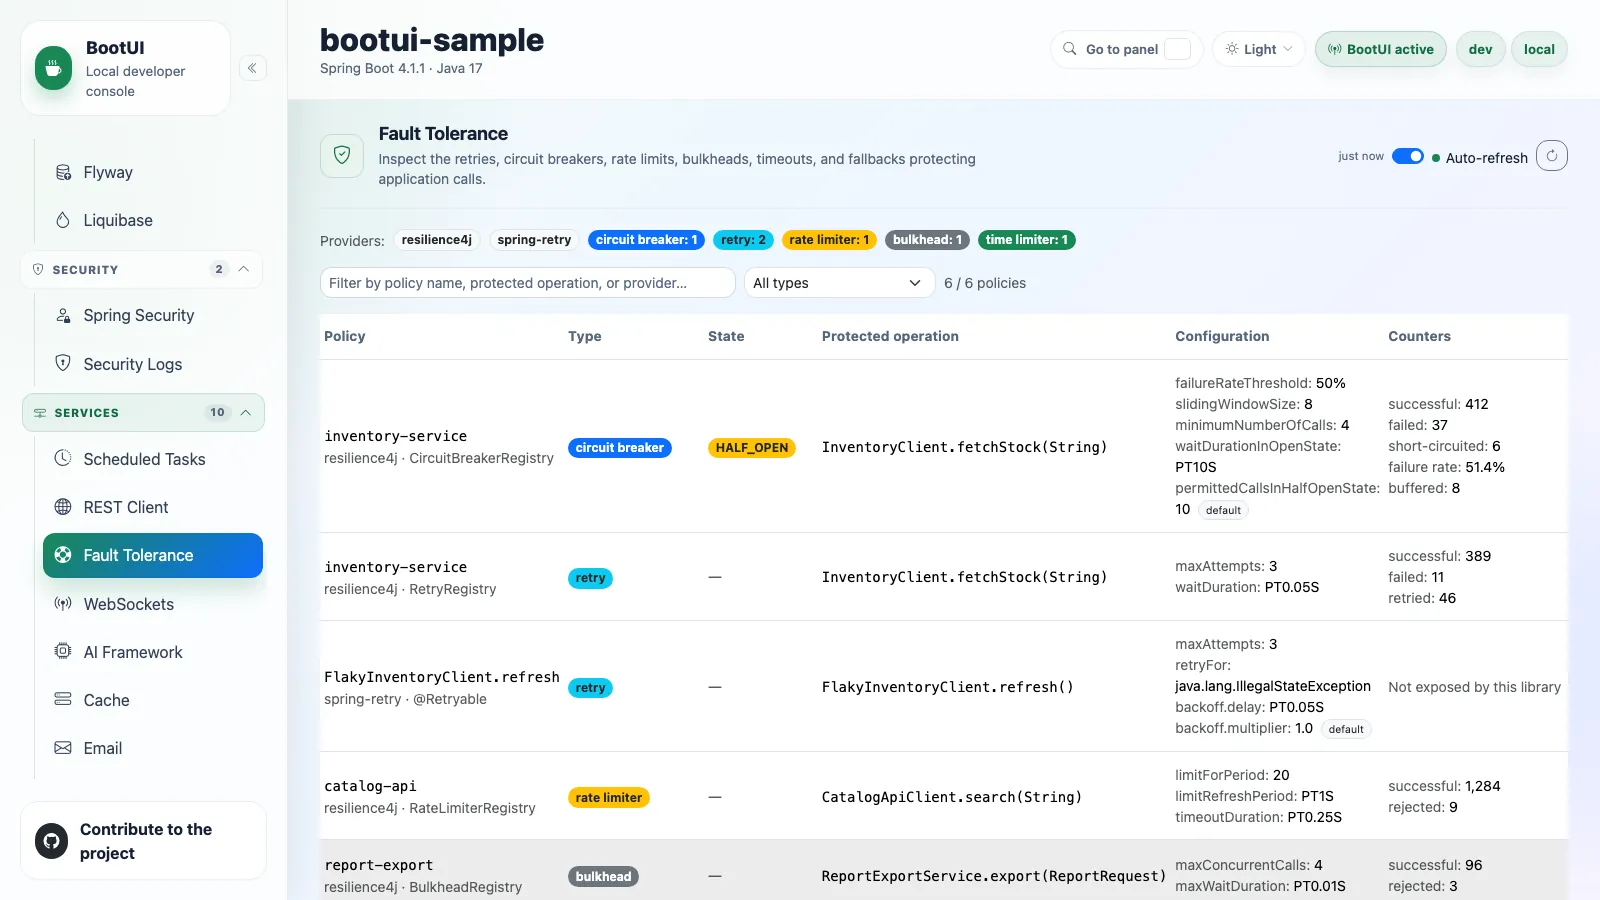Click the rate limiter type badge for catalog-api
Viewport: 1600px width, 900px height.
609,798
